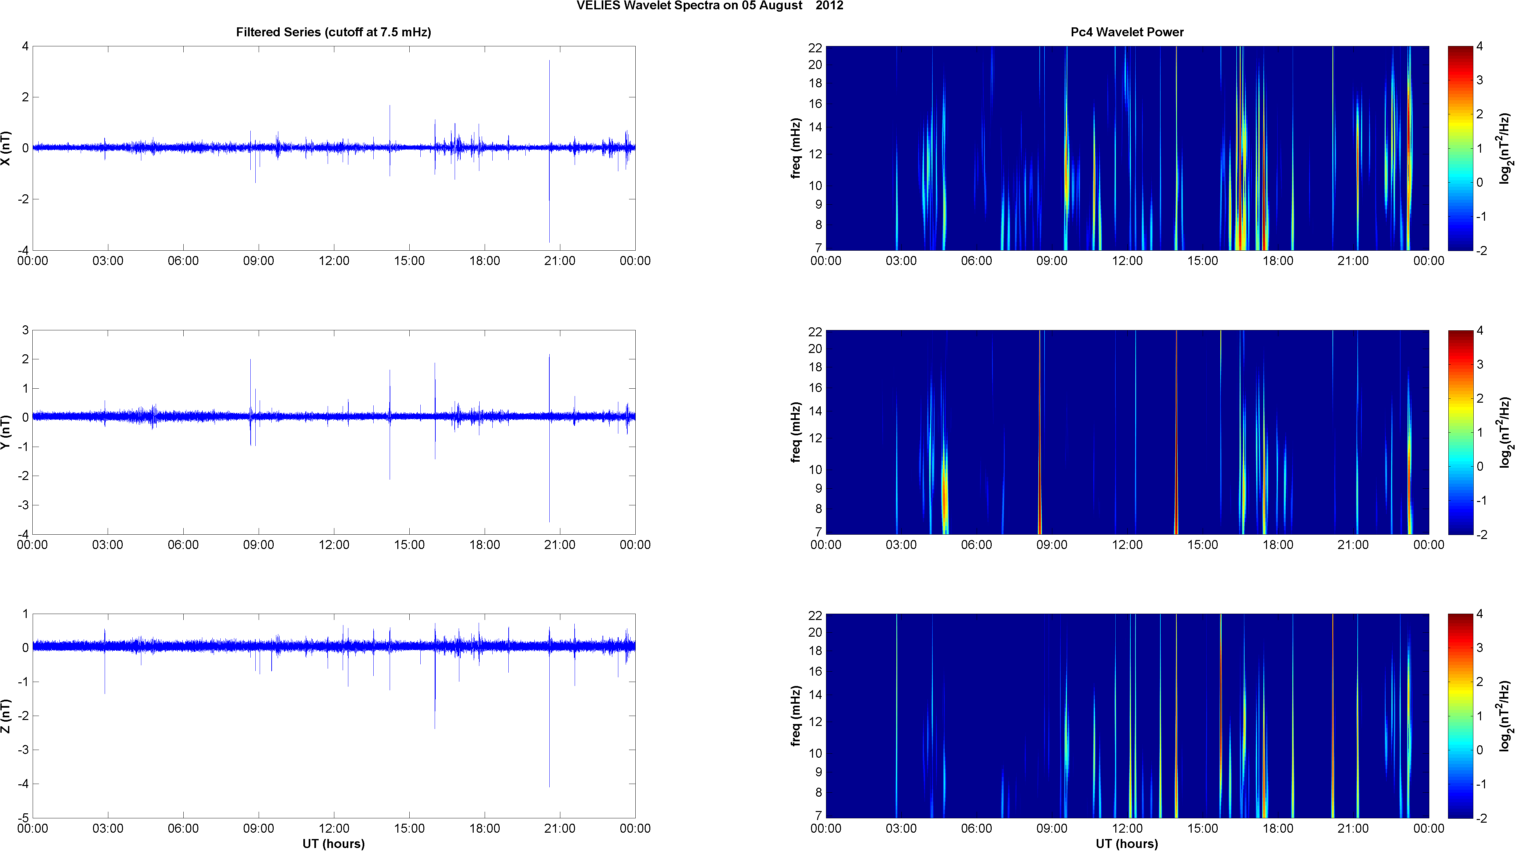The width and height of the screenshot is (1515, 851).
Task: Click the red stripe near 09:00 in middle spectrogram
Action: pos(1040,480)
